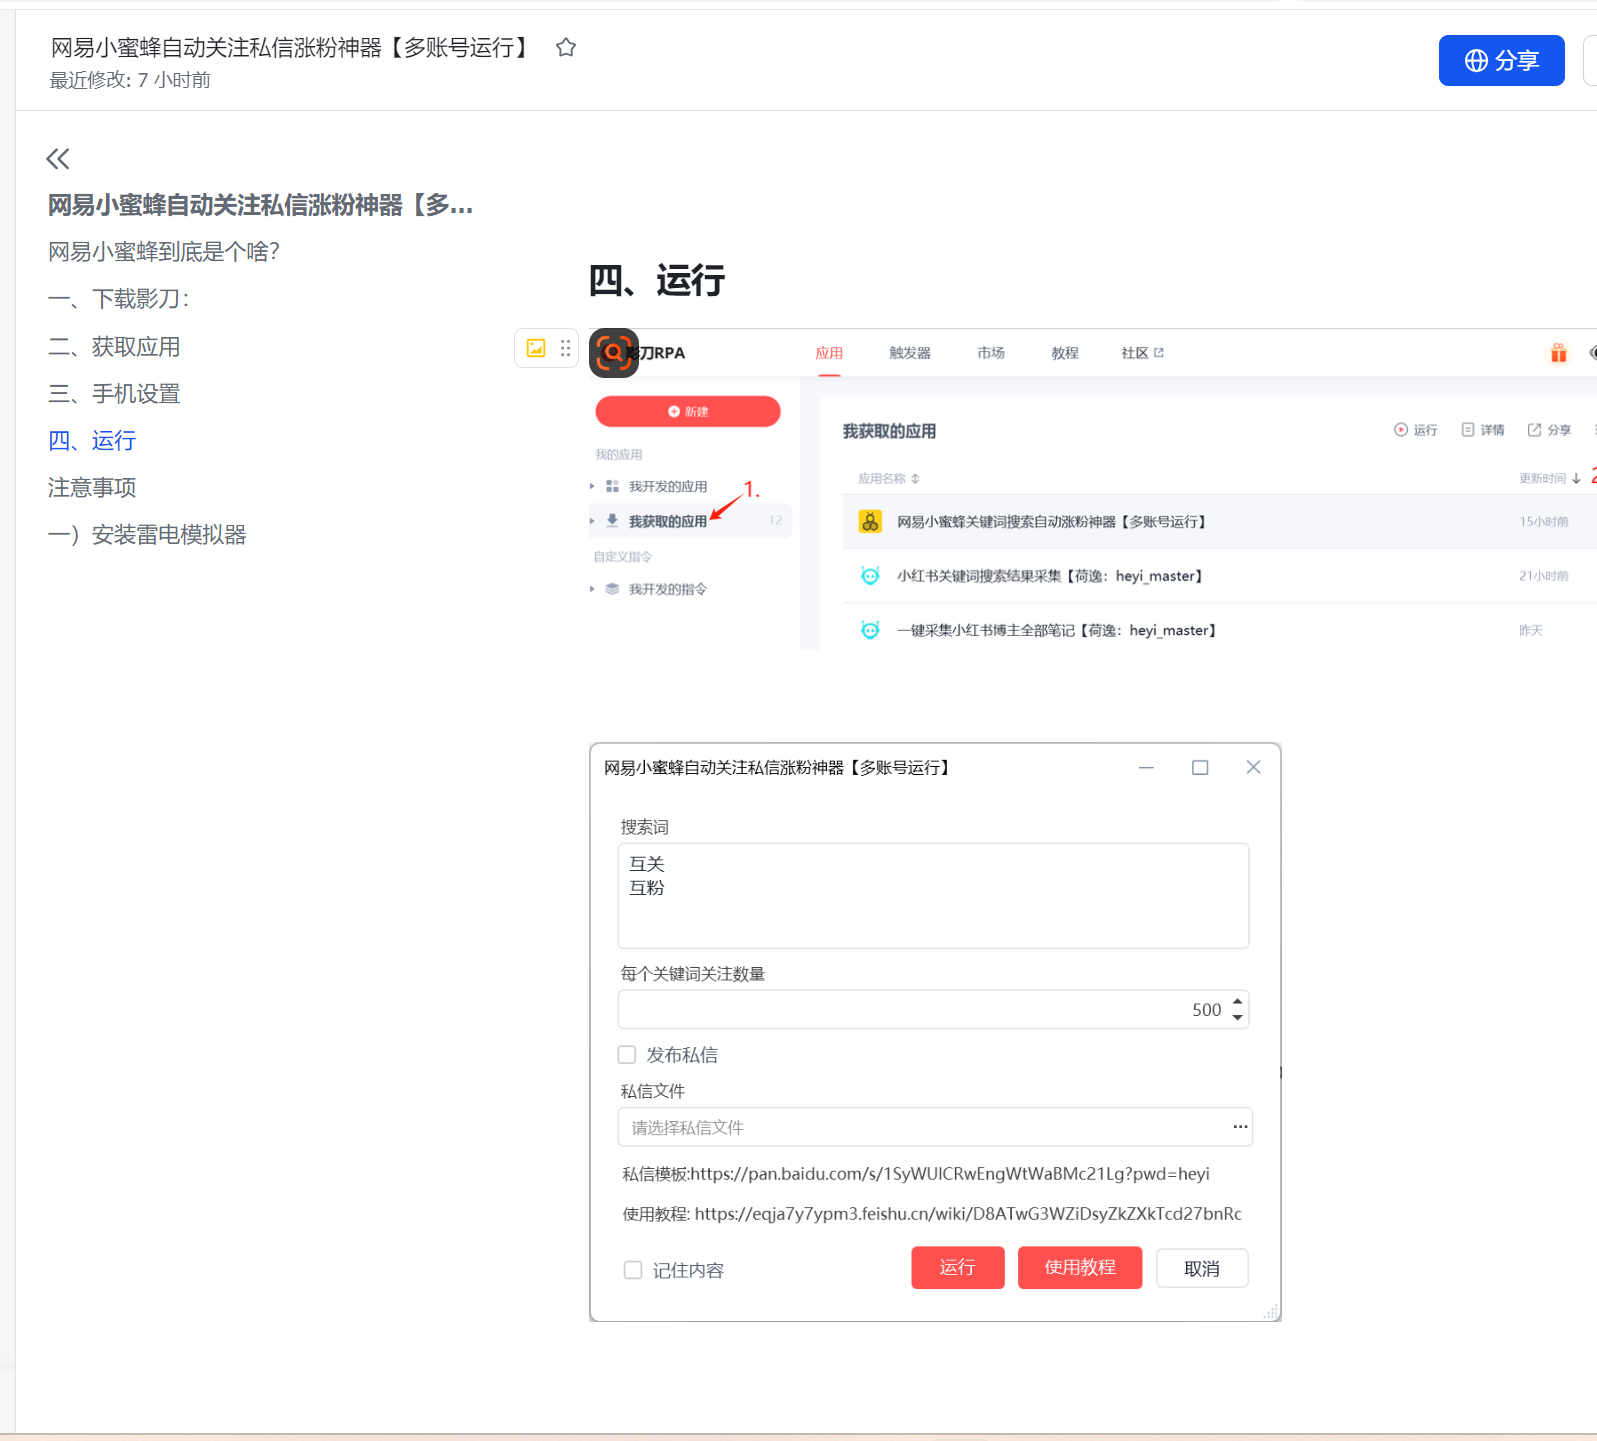Star this document as favorite
The height and width of the screenshot is (1441, 1597).
point(566,47)
